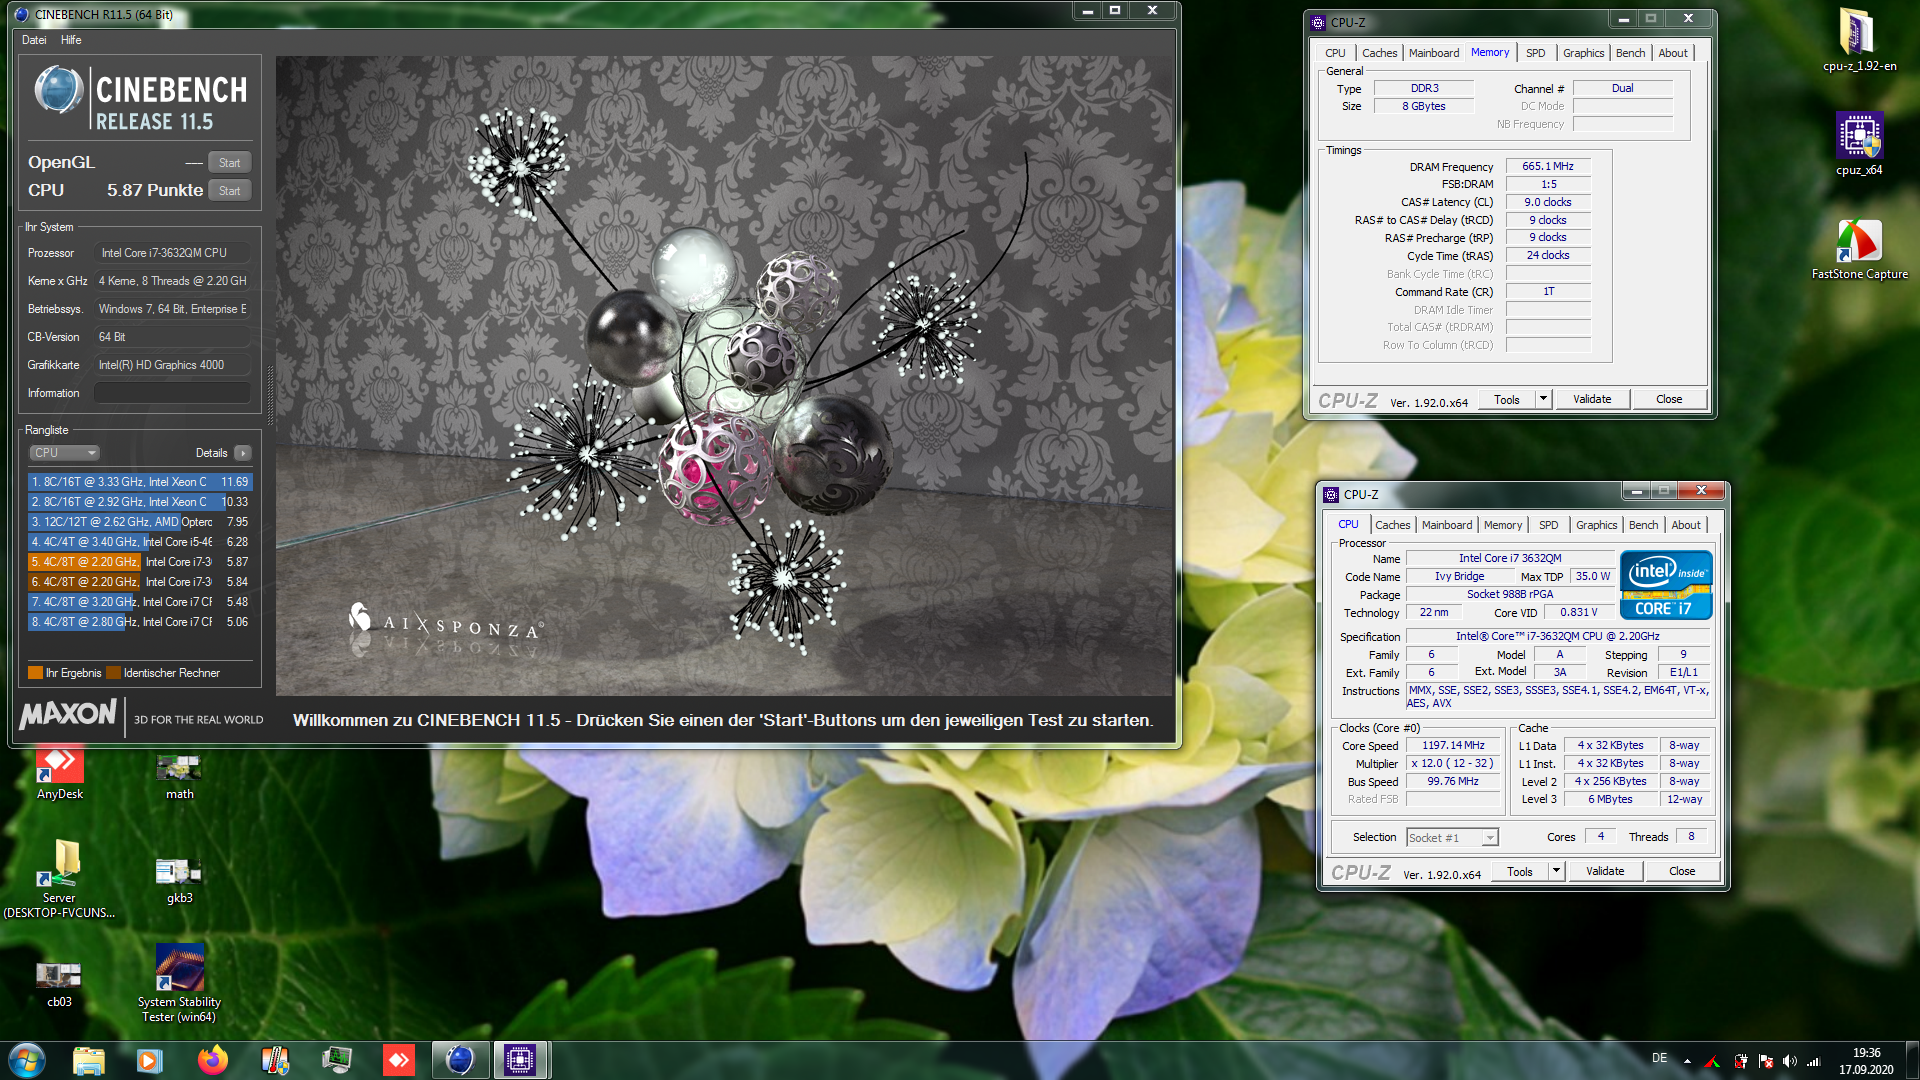Open the volume speaker tray icon
Screen dimensions: 1920x1080
click(x=1789, y=1062)
